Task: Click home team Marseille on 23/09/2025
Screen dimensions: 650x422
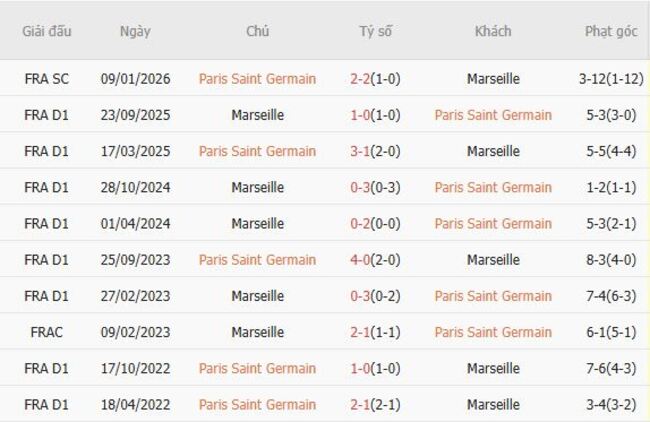Action: tap(257, 115)
